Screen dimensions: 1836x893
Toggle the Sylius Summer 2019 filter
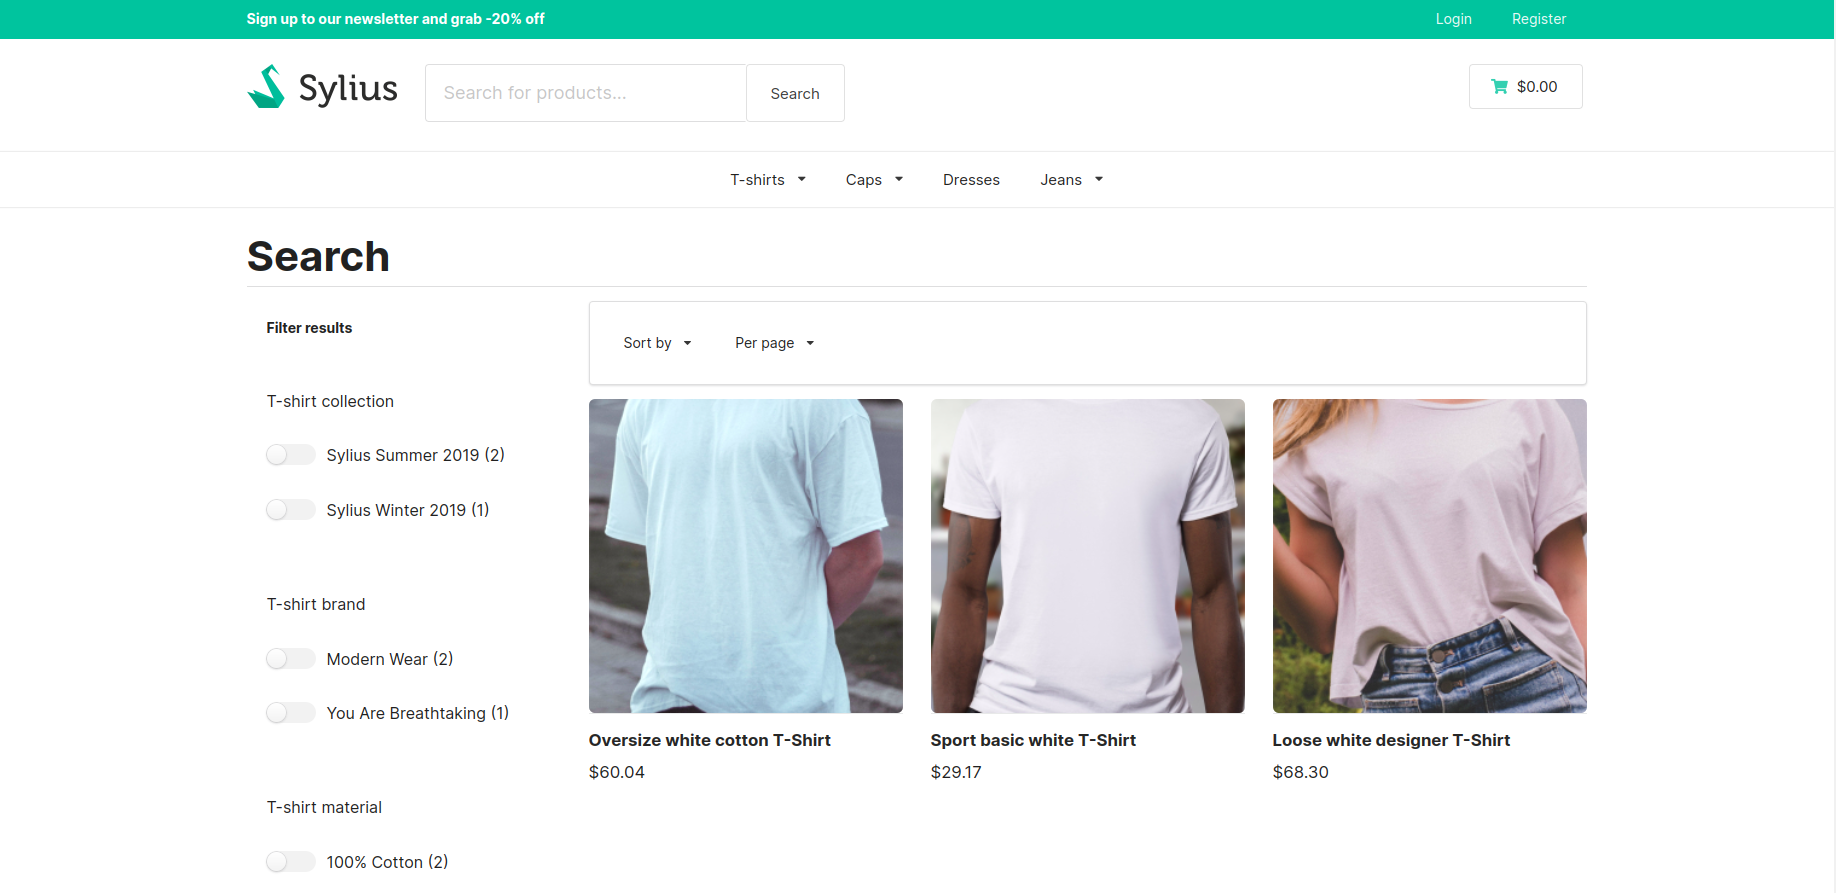290,455
